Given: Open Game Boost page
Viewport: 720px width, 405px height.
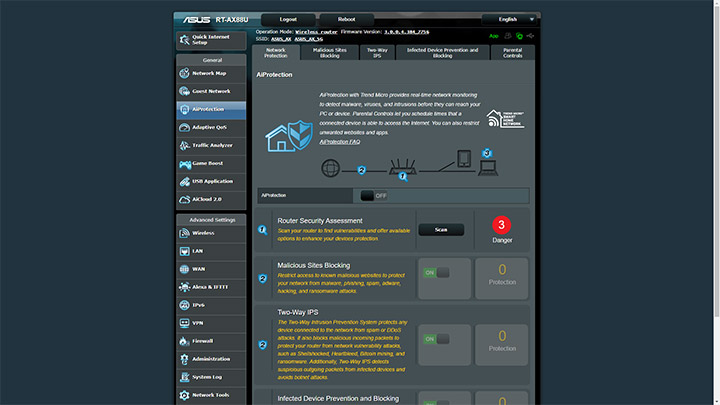Looking at the screenshot, I should (211, 163).
